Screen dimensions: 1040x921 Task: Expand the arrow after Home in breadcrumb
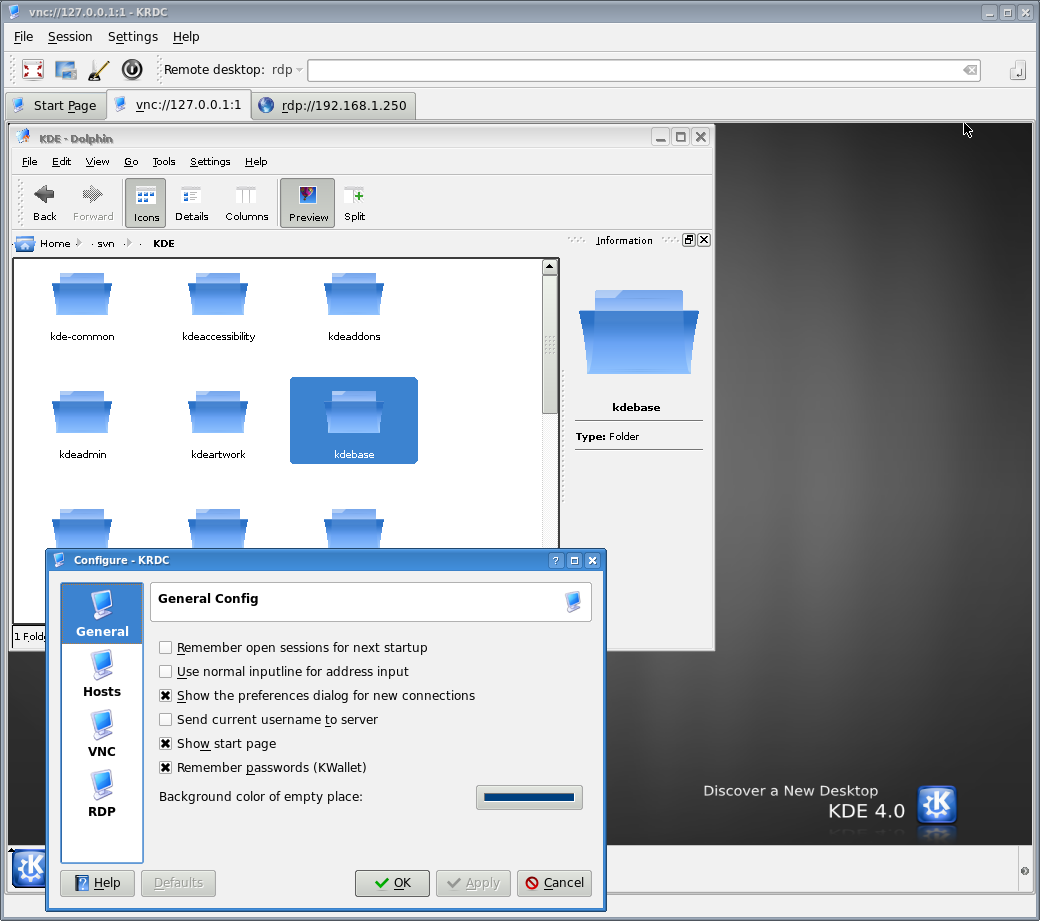(x=78, y=243)
